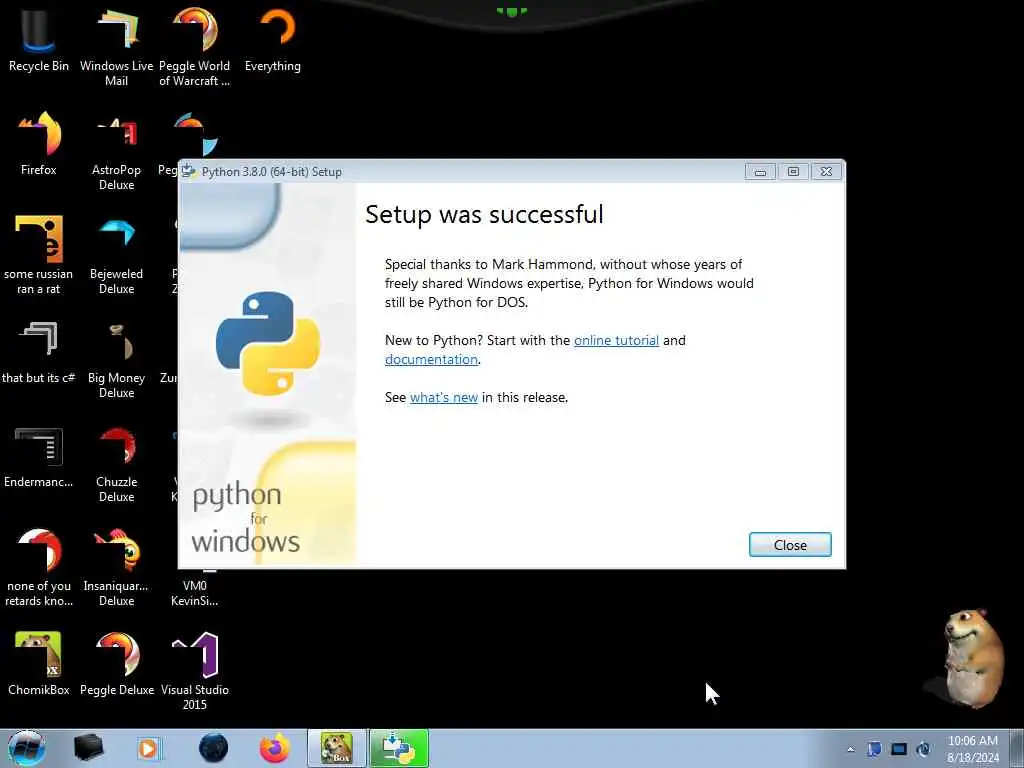Select the ChomikBox desktop icon
Viewport: 1024px width, 768px height.
(39, 664)
